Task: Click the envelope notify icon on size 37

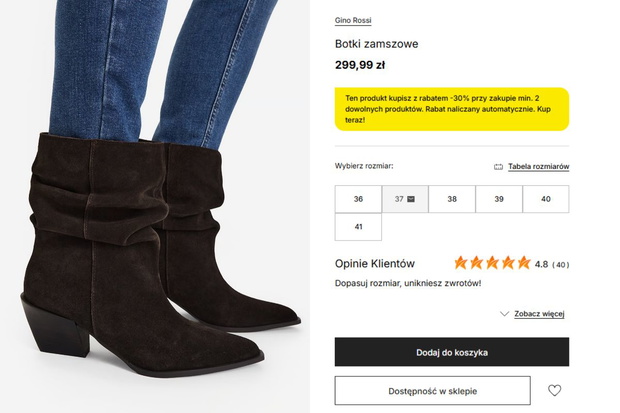Action: (x=411, y=199)
